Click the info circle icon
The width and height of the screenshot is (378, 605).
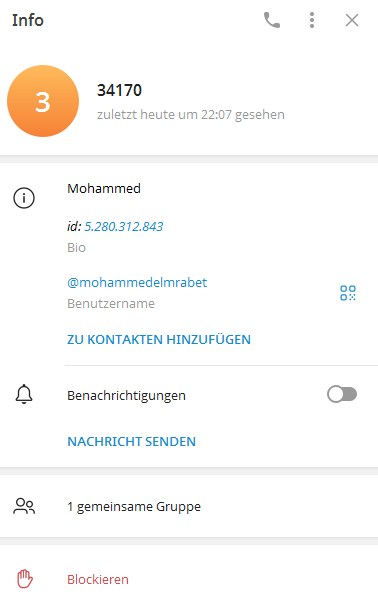click(x=24, y=198)
